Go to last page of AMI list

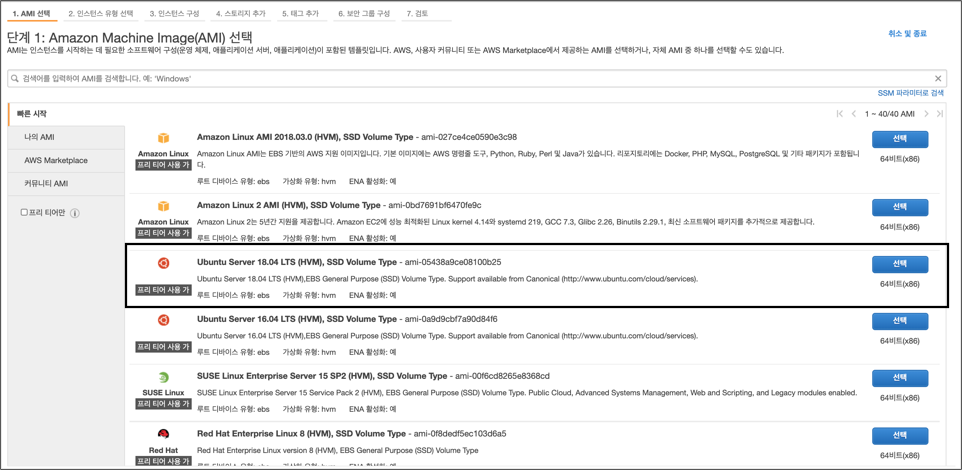point(940,114)
